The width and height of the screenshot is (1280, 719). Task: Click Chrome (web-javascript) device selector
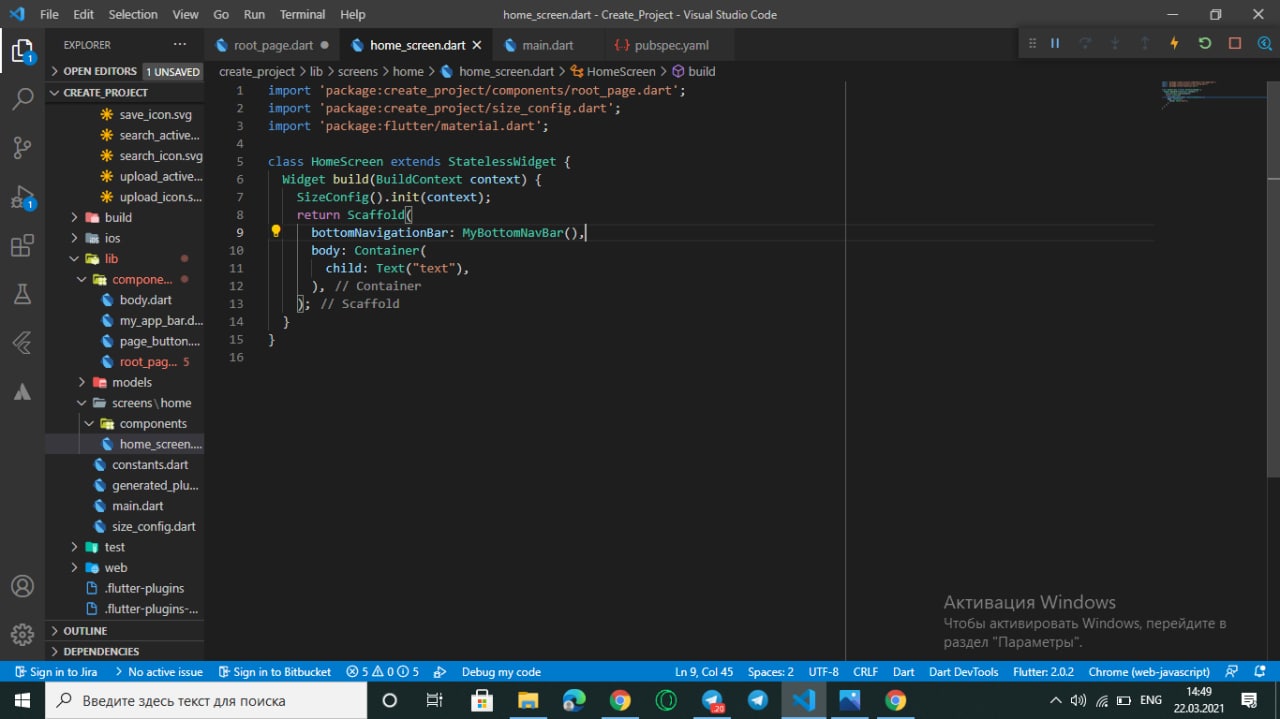[x=1149, y=672]
